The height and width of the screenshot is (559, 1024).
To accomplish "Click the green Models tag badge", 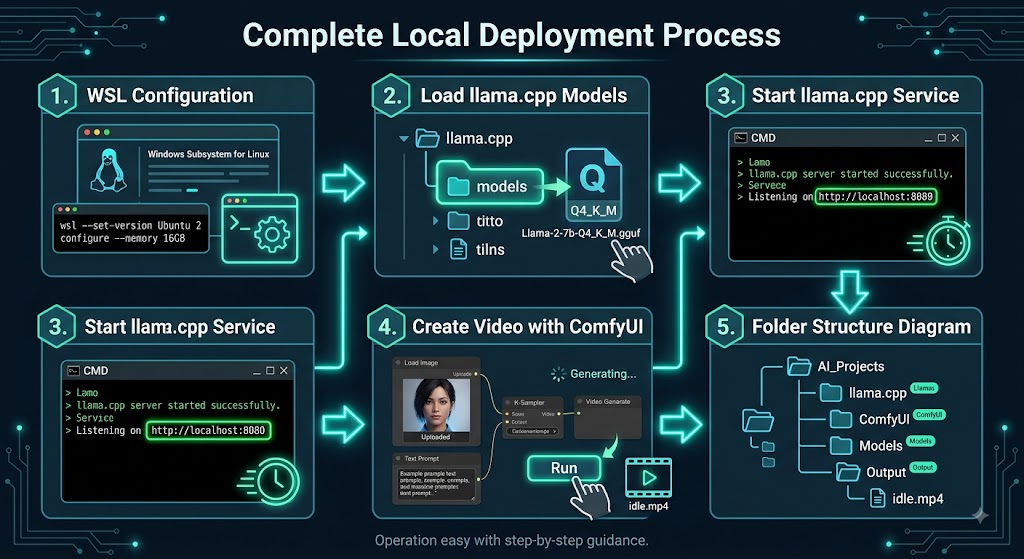I will pos(920,441).
